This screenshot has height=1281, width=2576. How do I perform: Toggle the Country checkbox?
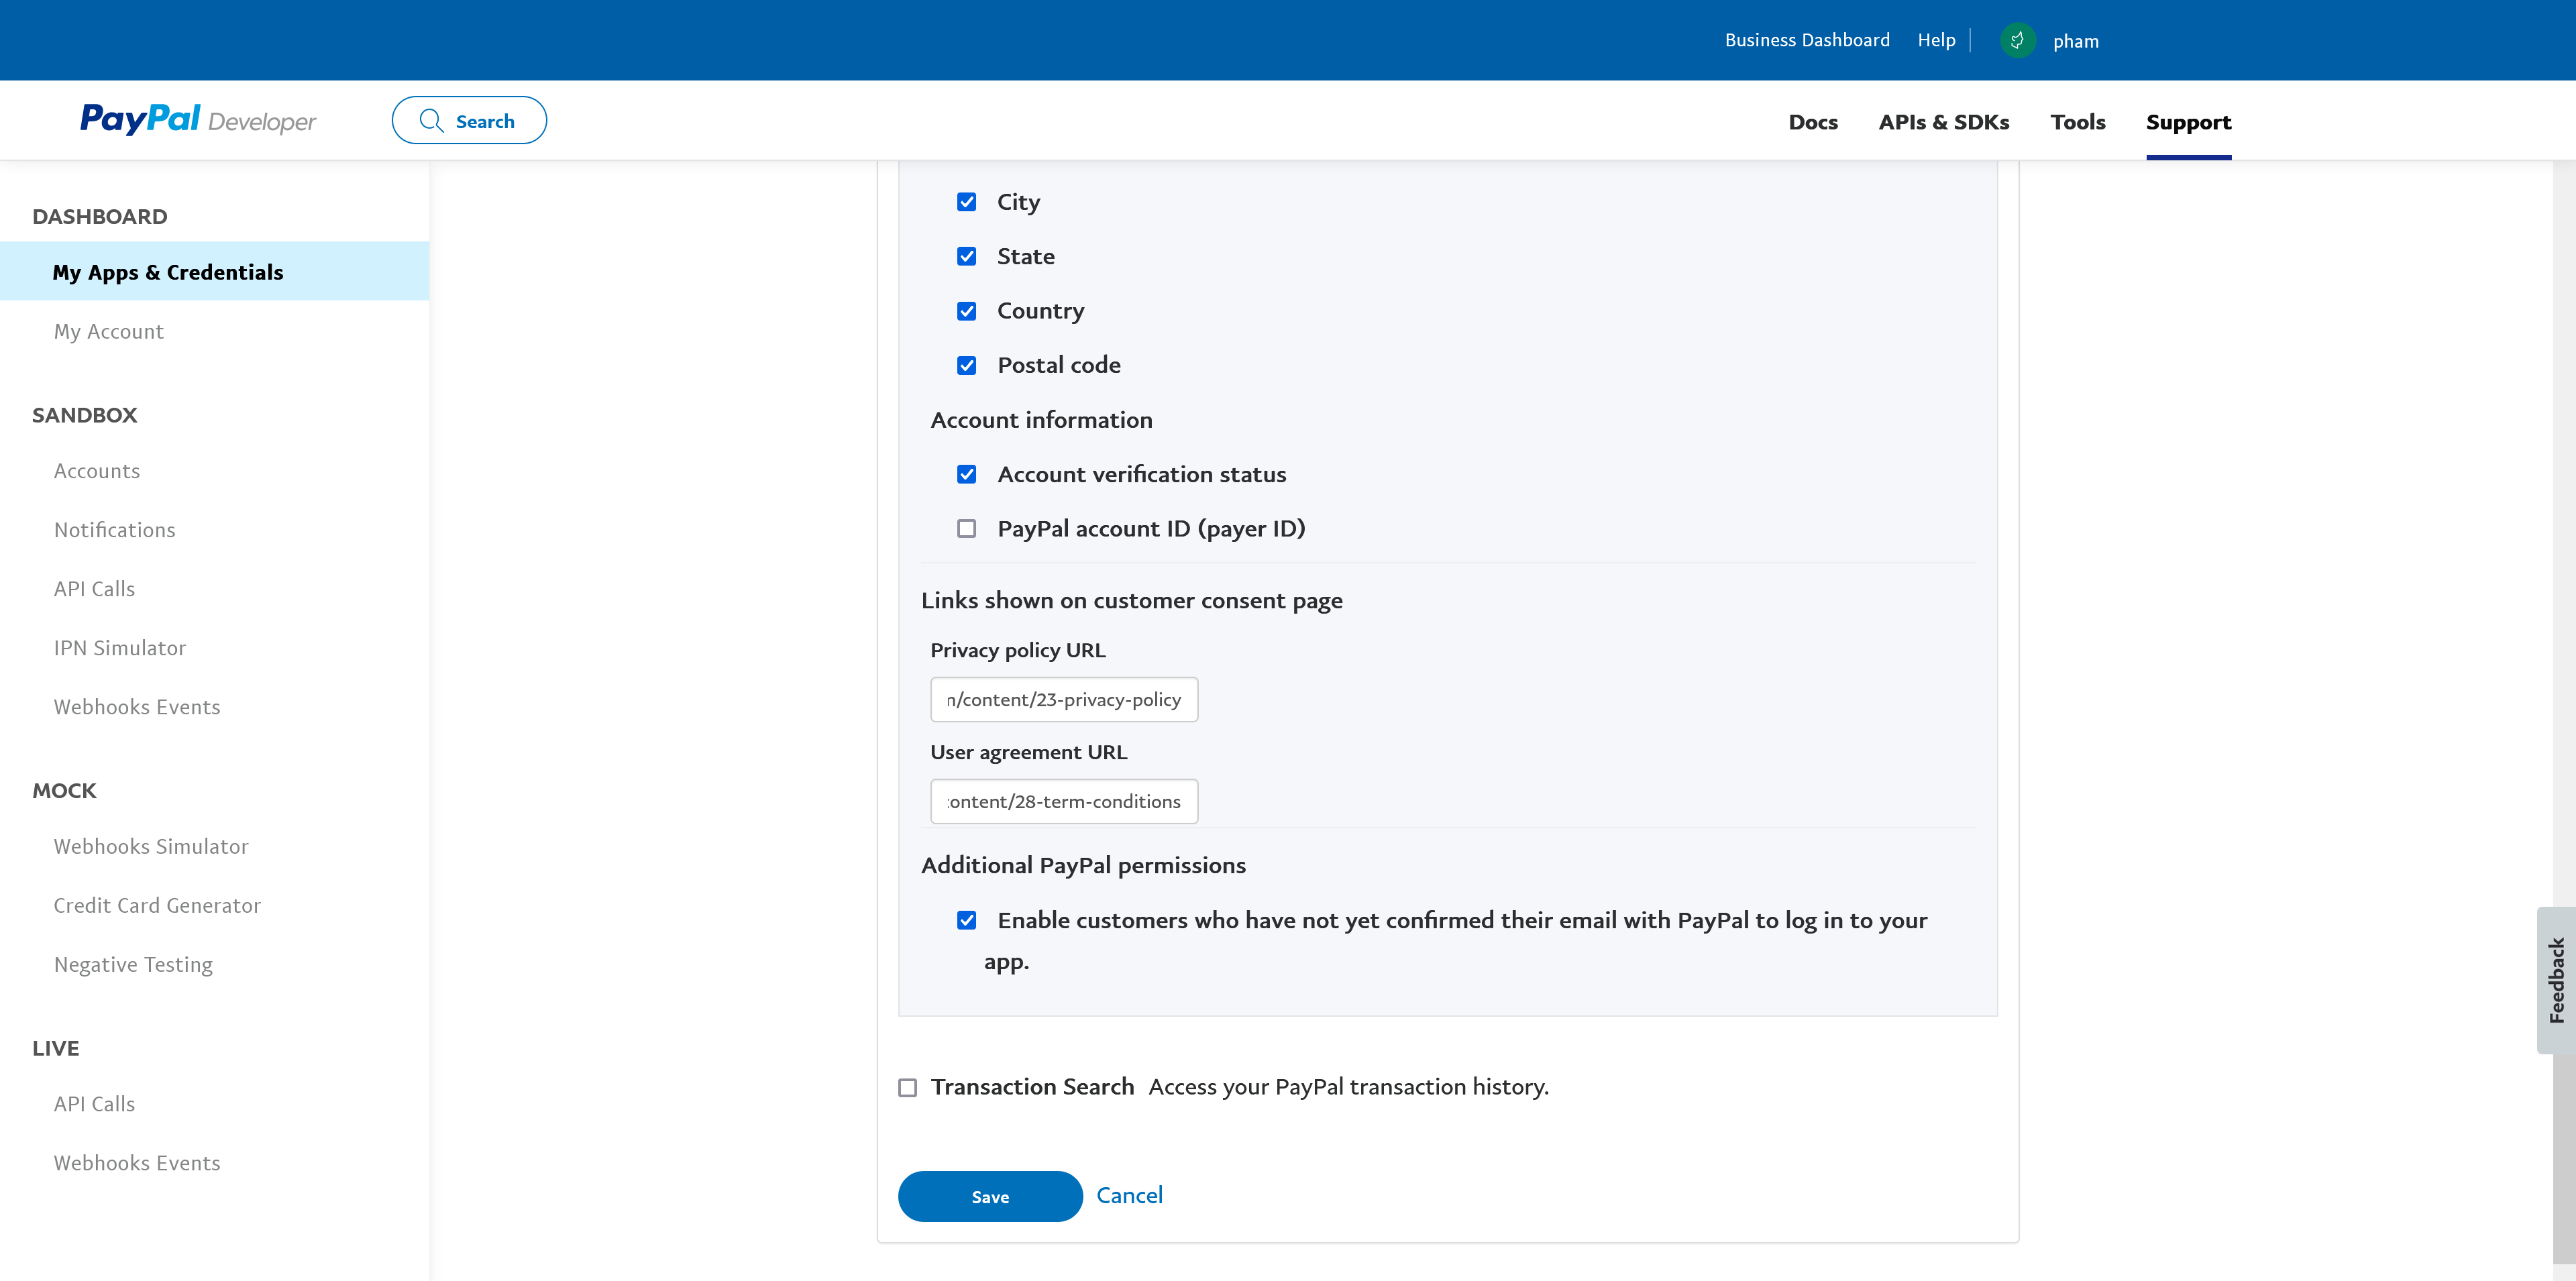[966, 311]
